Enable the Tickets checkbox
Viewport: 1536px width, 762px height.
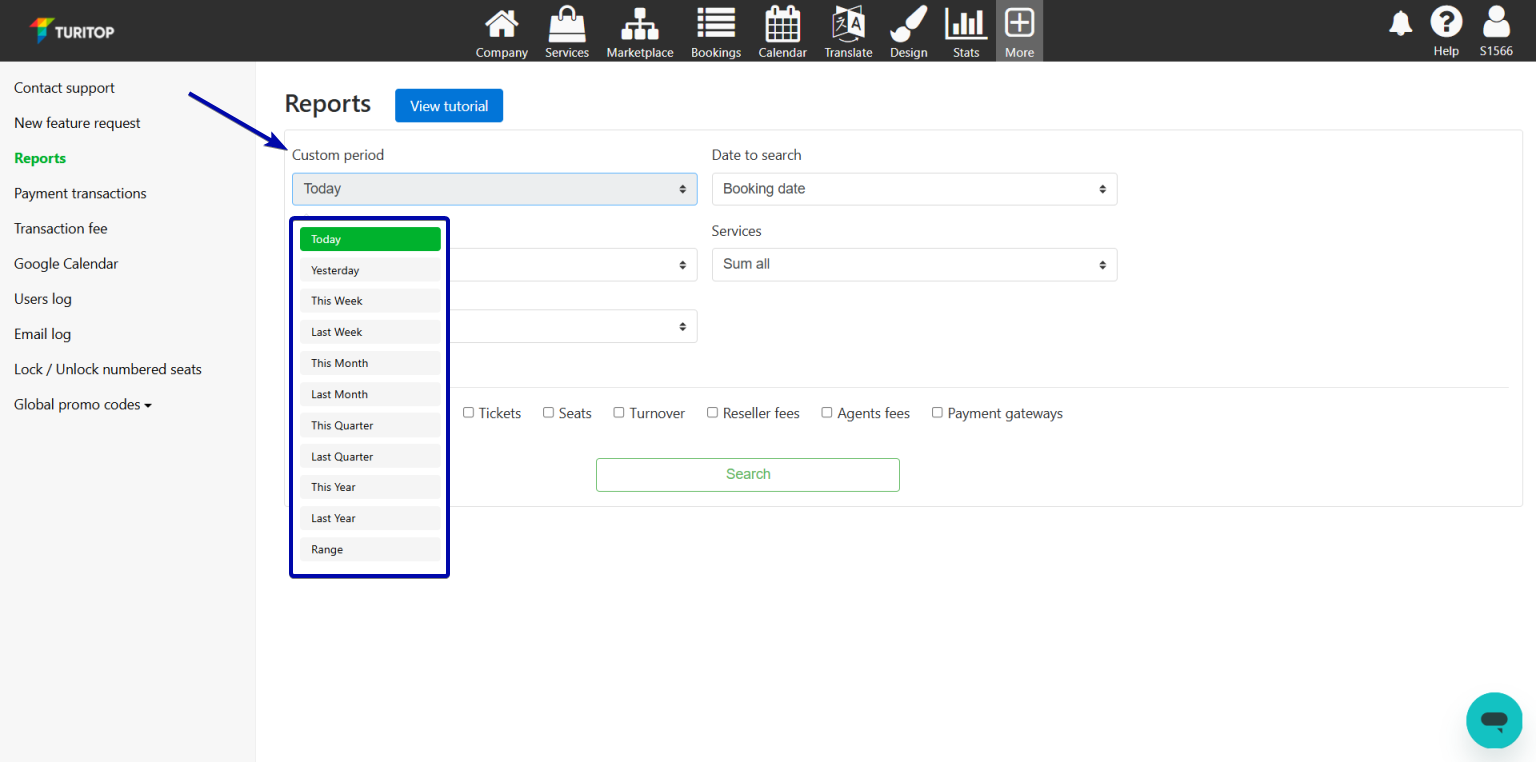[468, 412]
